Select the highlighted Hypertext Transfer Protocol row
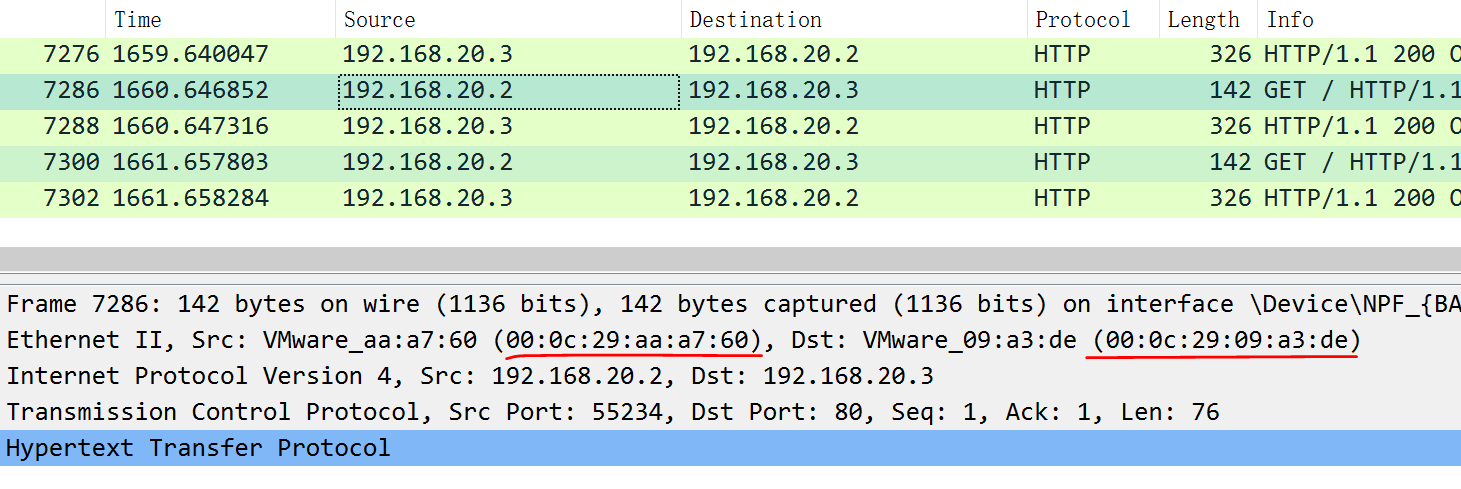Image resolution: width=1461 pixels, height=489 pixels. [198, 448]
